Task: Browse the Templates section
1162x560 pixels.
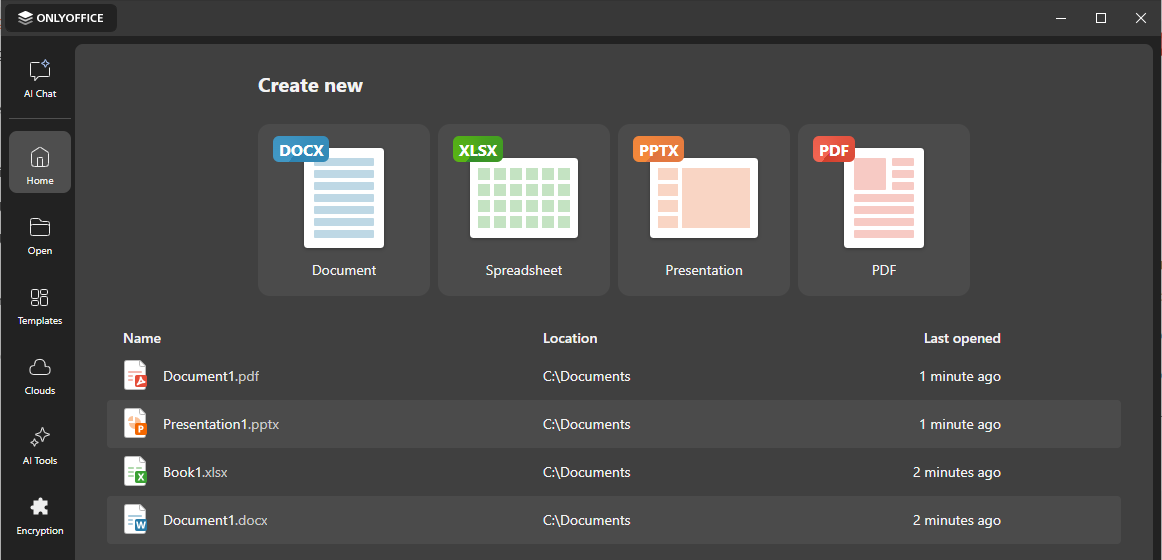Action: pos(40,306)
